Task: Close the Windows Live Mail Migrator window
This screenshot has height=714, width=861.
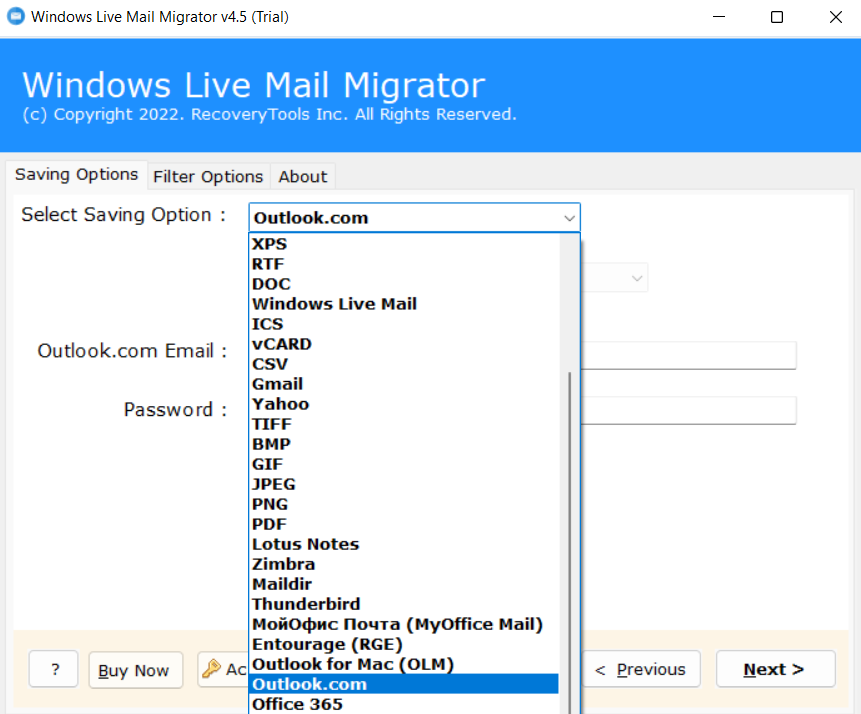Action: (x=835, y=17)
